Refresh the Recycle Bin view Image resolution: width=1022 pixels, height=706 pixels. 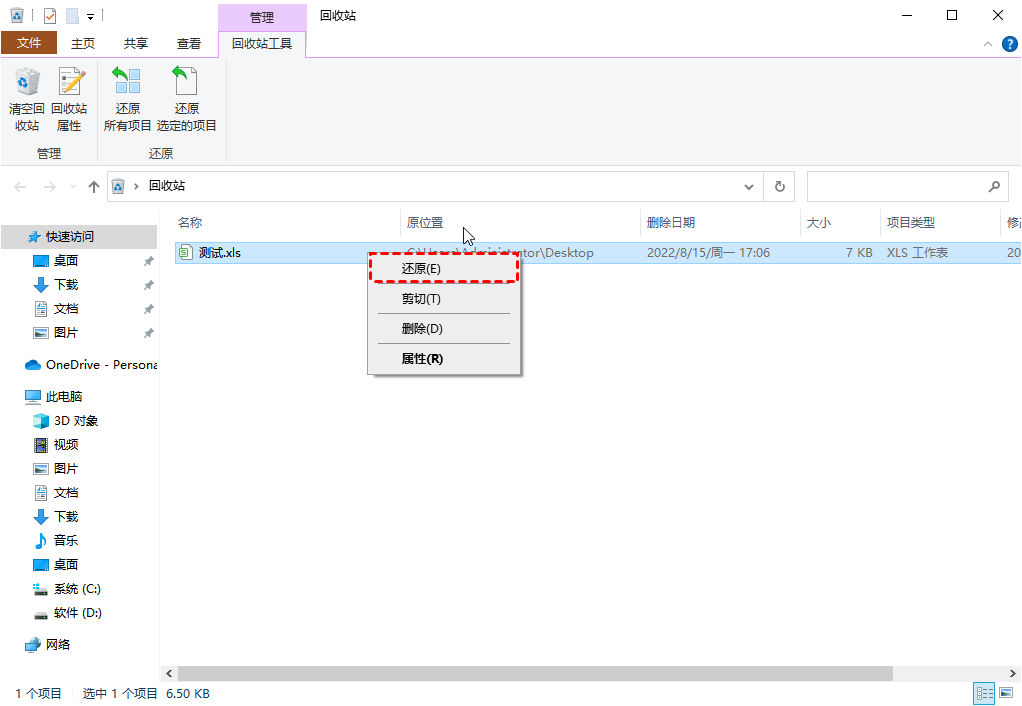click(x=780, y=187)
